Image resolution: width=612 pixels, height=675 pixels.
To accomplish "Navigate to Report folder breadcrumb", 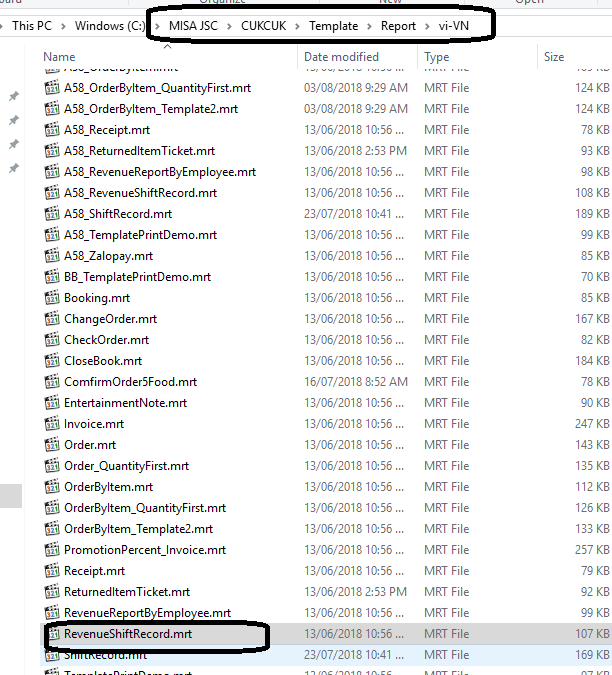I will click(398, 26).
